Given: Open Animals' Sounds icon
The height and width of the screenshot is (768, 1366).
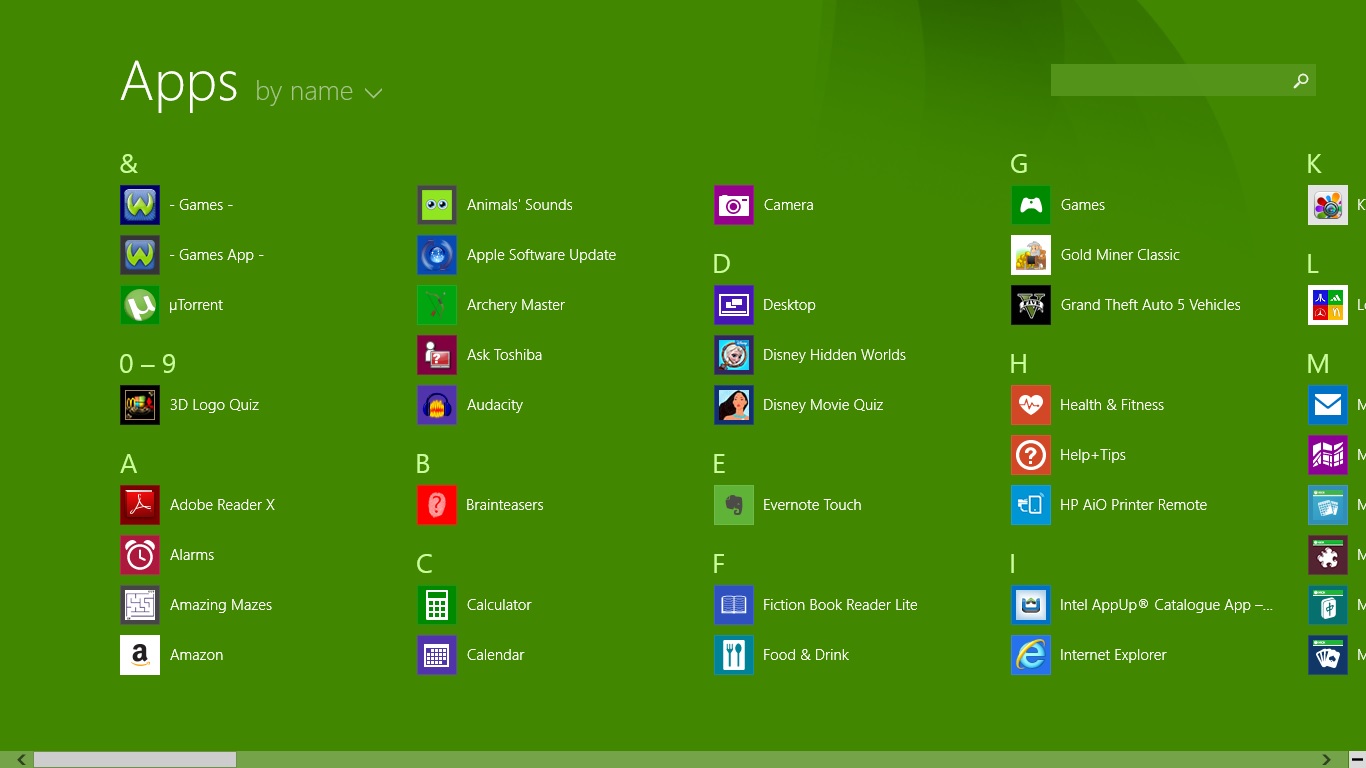Looking at the screenshot, I should pos(437,205).
